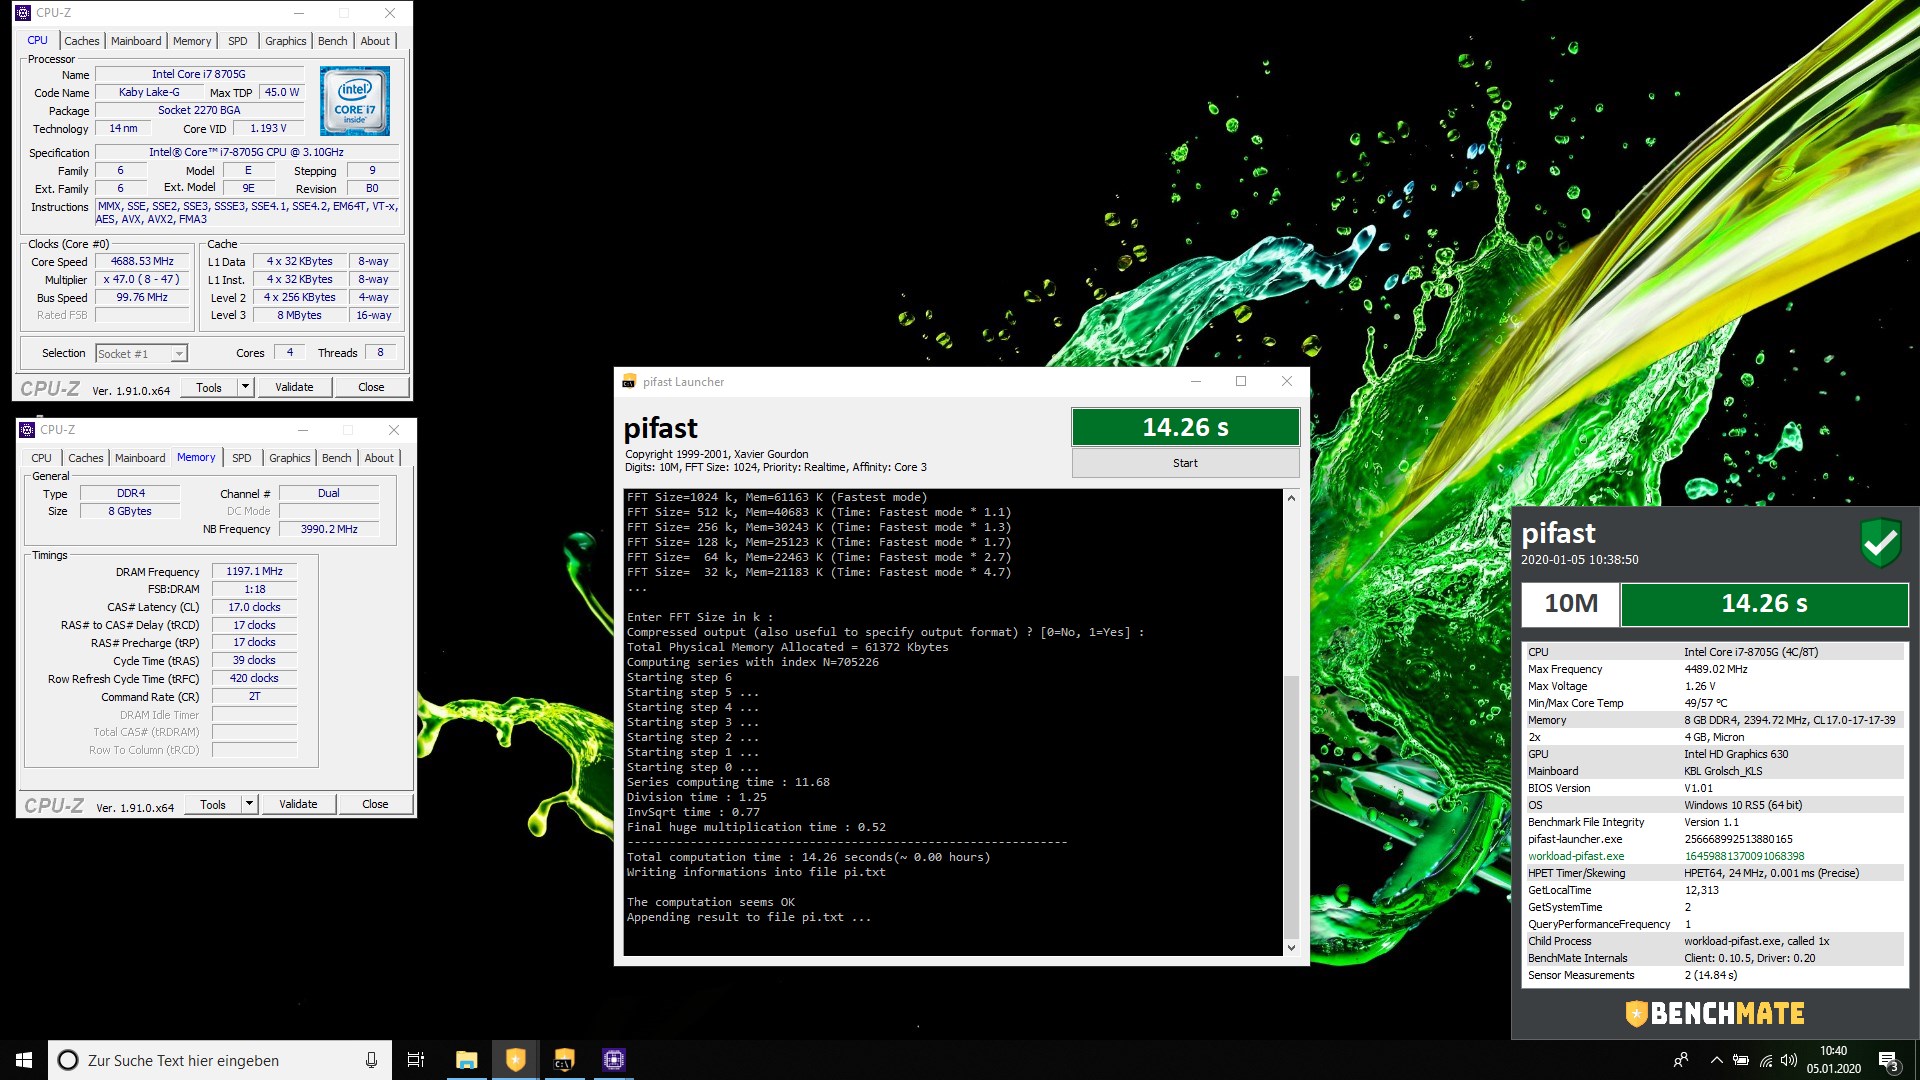
Task: Click the Specification field Intel Core i7-8705G
Action: tap(247, 153)
